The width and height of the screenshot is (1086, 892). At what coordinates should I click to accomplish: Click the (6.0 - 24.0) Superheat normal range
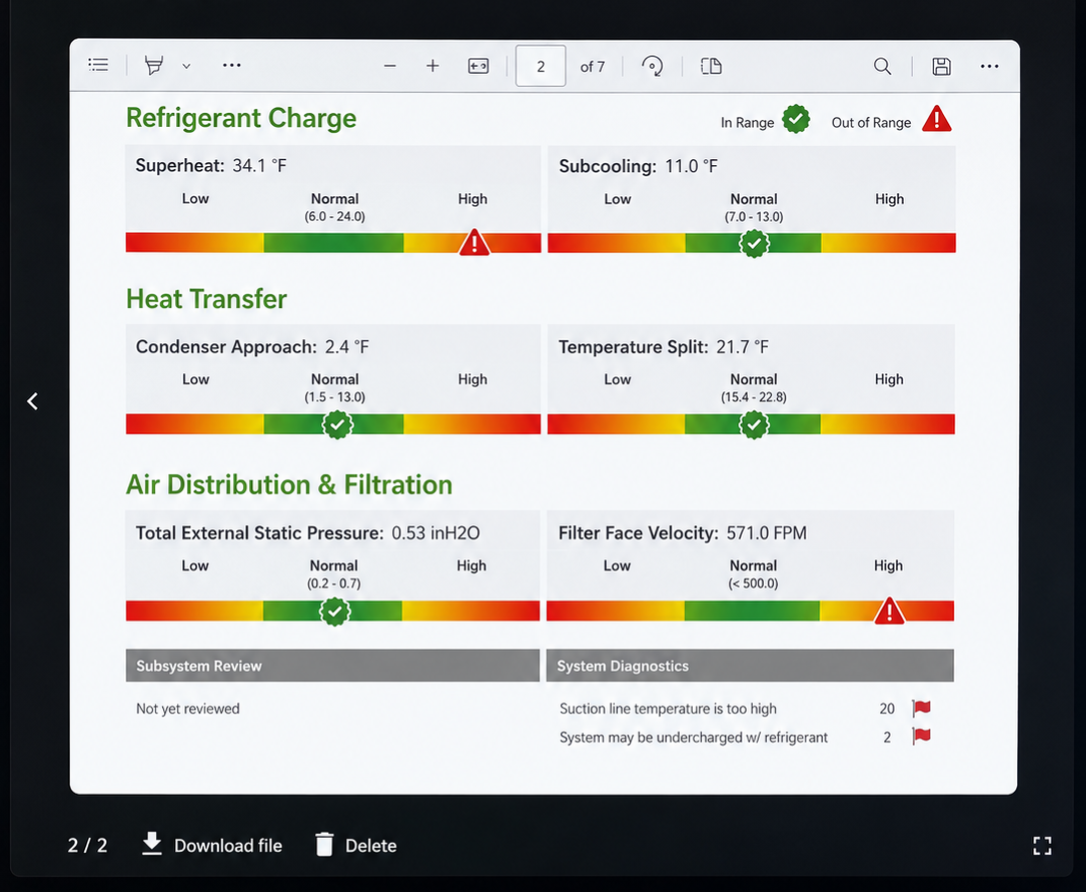point(335,216)
